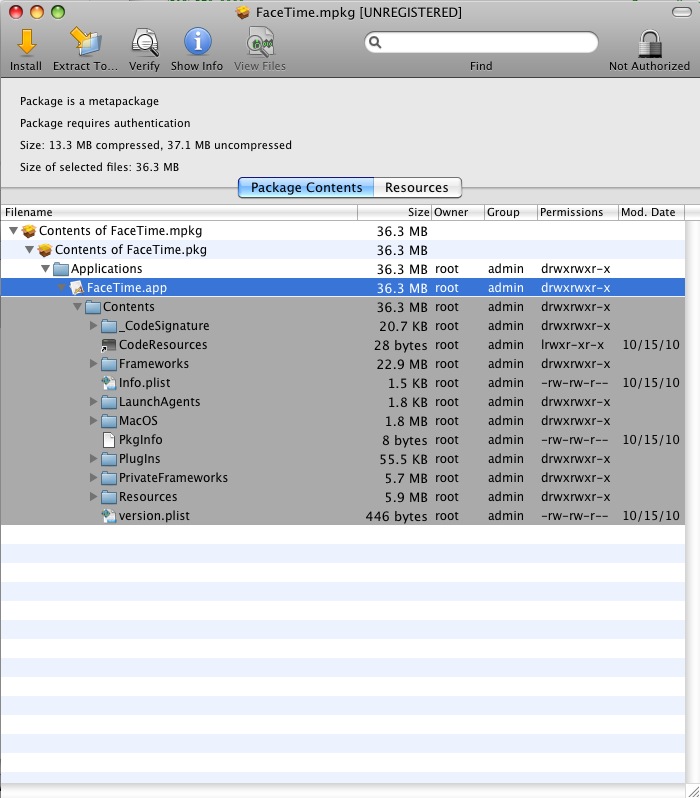Click the magnifier icon in the Find field

click(x=375, y=42)
